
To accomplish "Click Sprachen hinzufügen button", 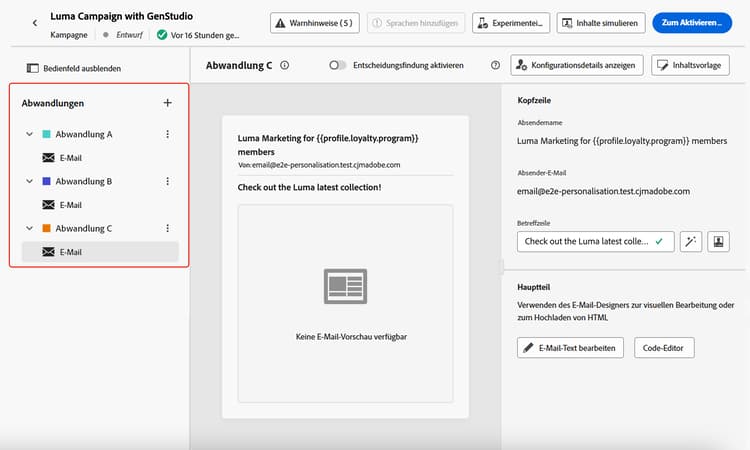I will (416, 23).
